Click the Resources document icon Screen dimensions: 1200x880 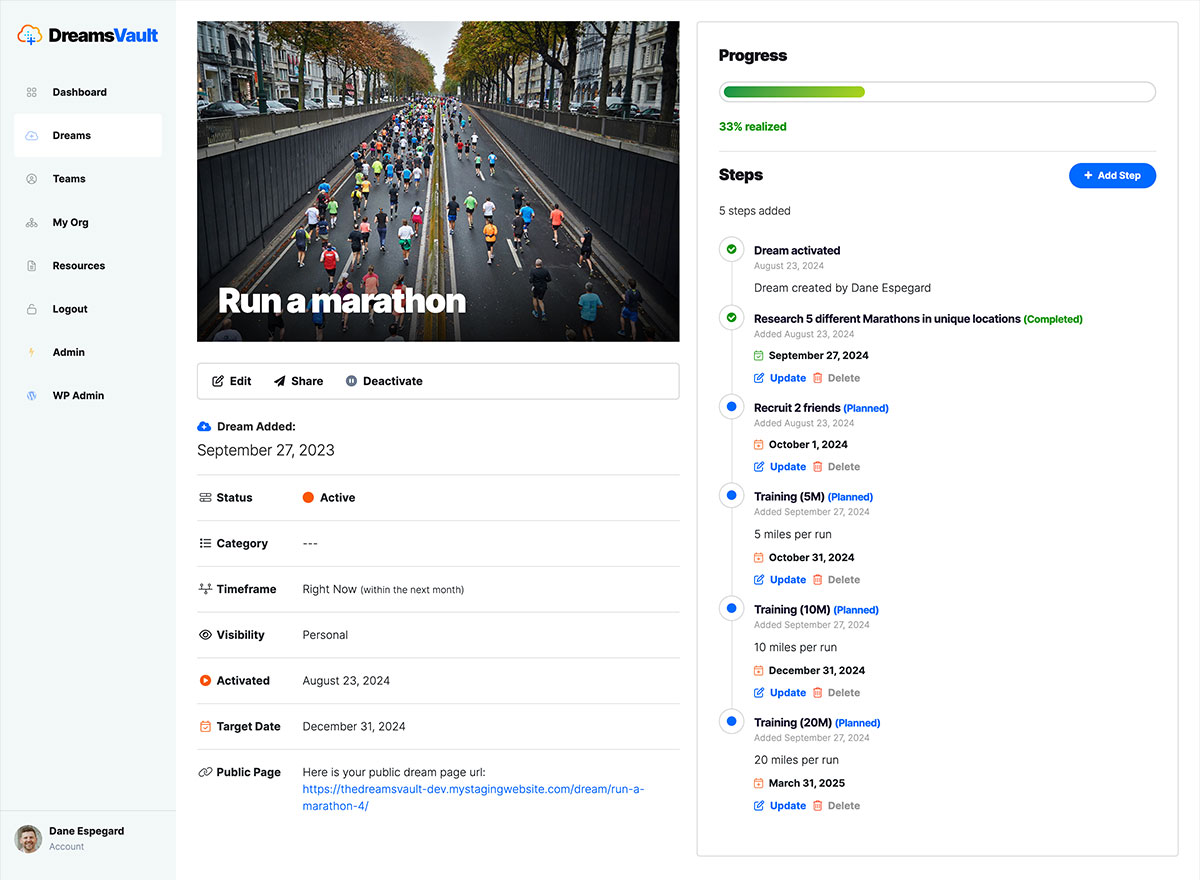point(31,266)
